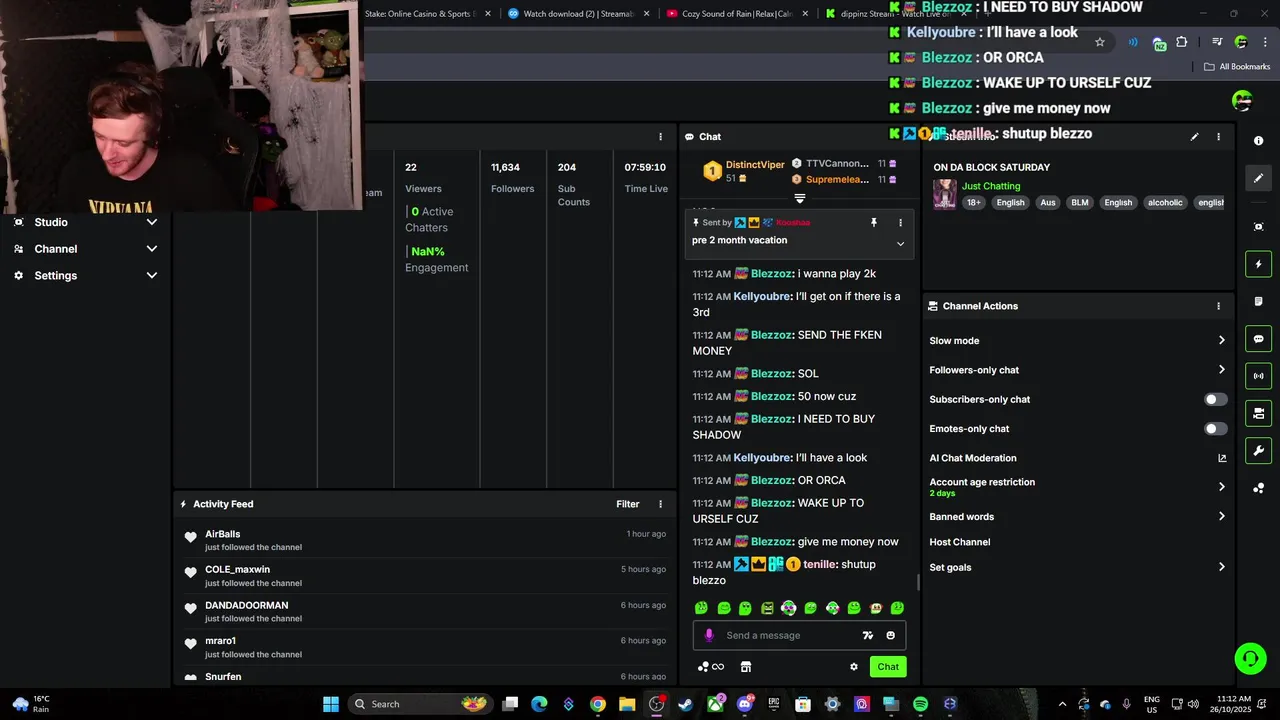Switch to Cozy Sound of Rain tab
The height and width of the screenshot is (720, 1280).
[x=736, y=14]
